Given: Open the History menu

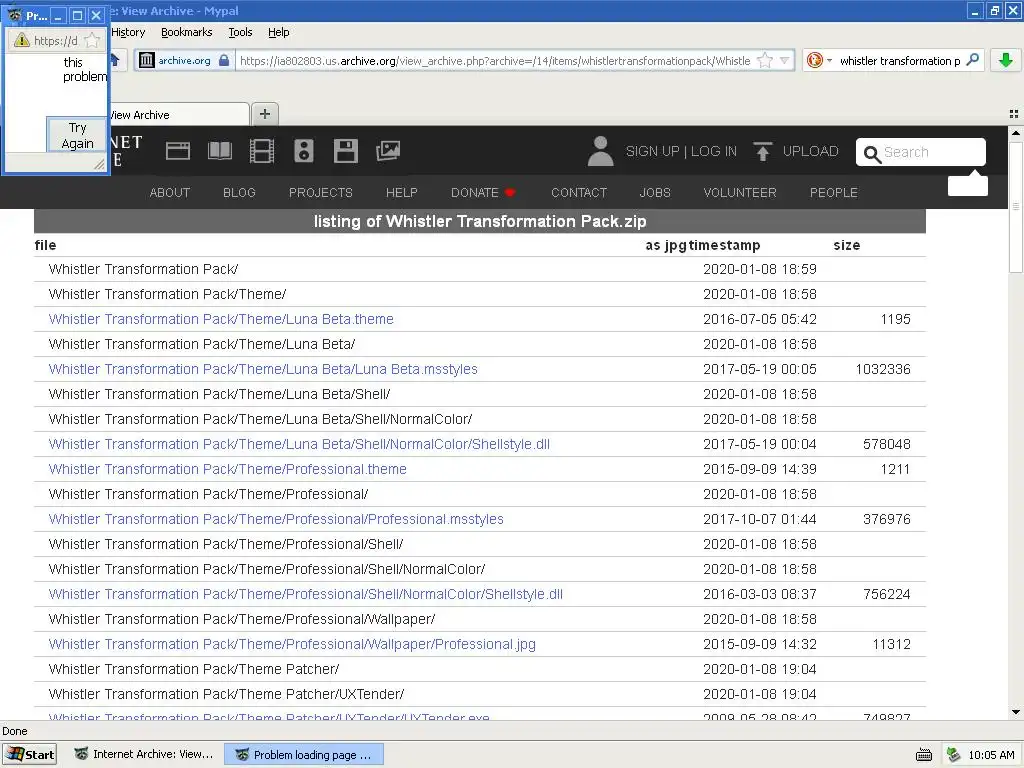Looking at the screenshot, I should pos(128,32).
